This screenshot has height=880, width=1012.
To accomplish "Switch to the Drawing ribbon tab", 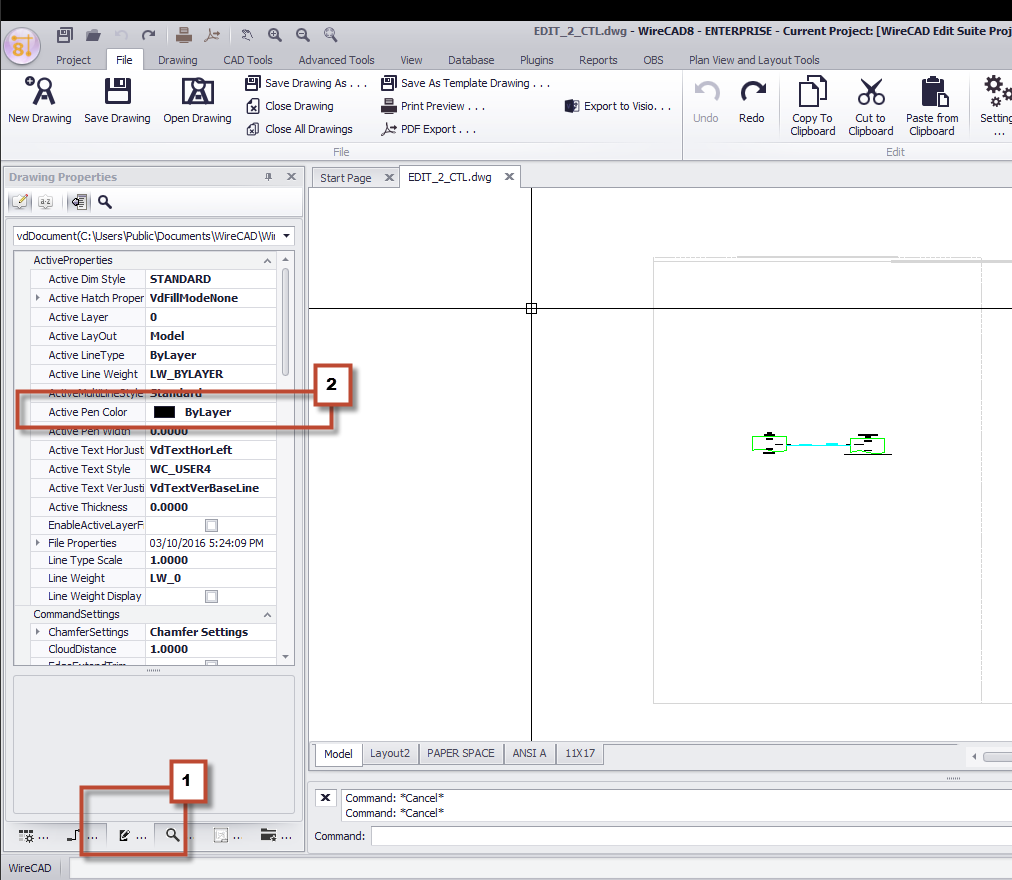I will coord(177,60).
